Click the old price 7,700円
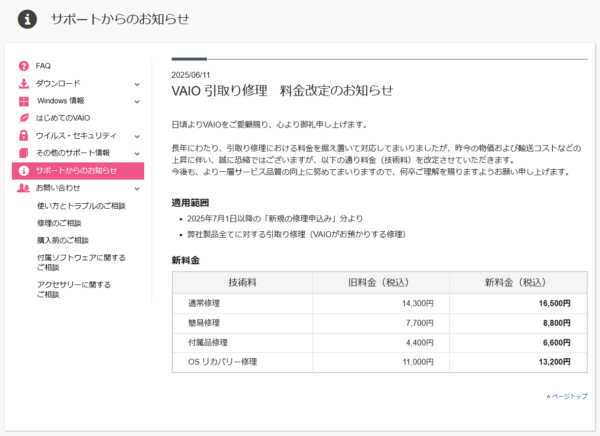 coord(419,323)
